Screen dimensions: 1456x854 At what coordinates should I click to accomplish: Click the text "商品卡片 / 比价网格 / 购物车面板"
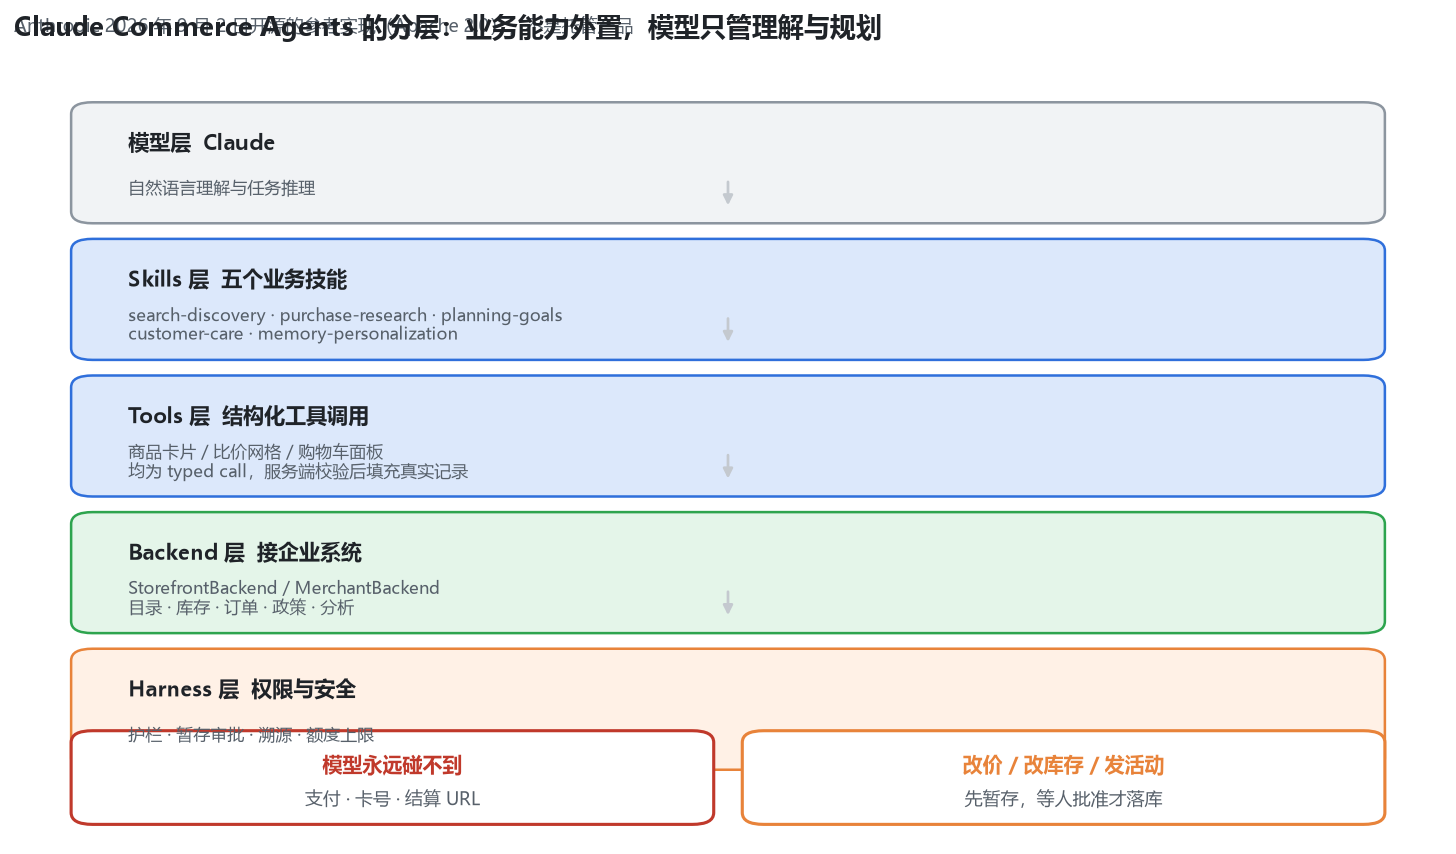[x=256, y=452]
